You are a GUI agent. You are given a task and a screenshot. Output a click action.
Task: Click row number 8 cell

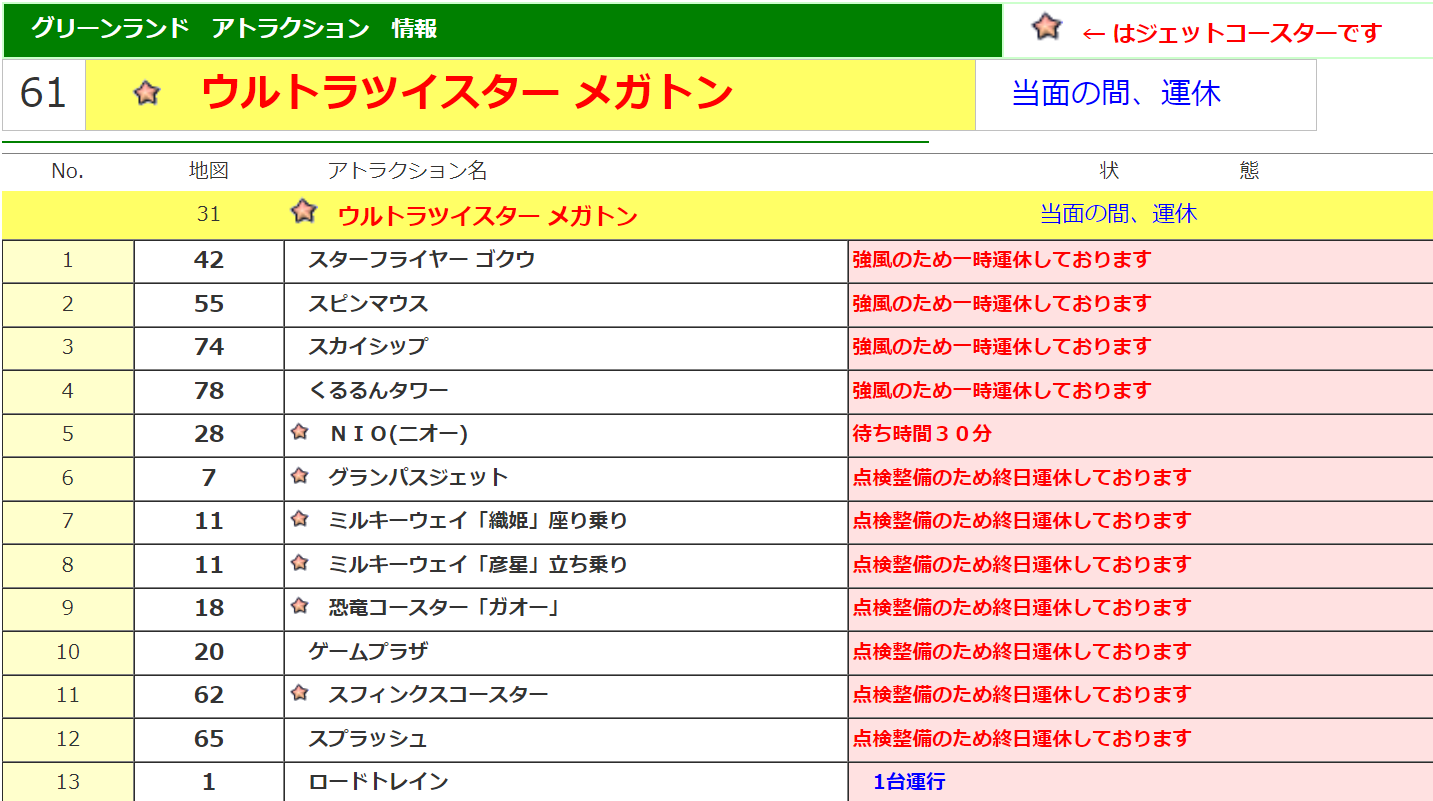(x=68, y=566)
